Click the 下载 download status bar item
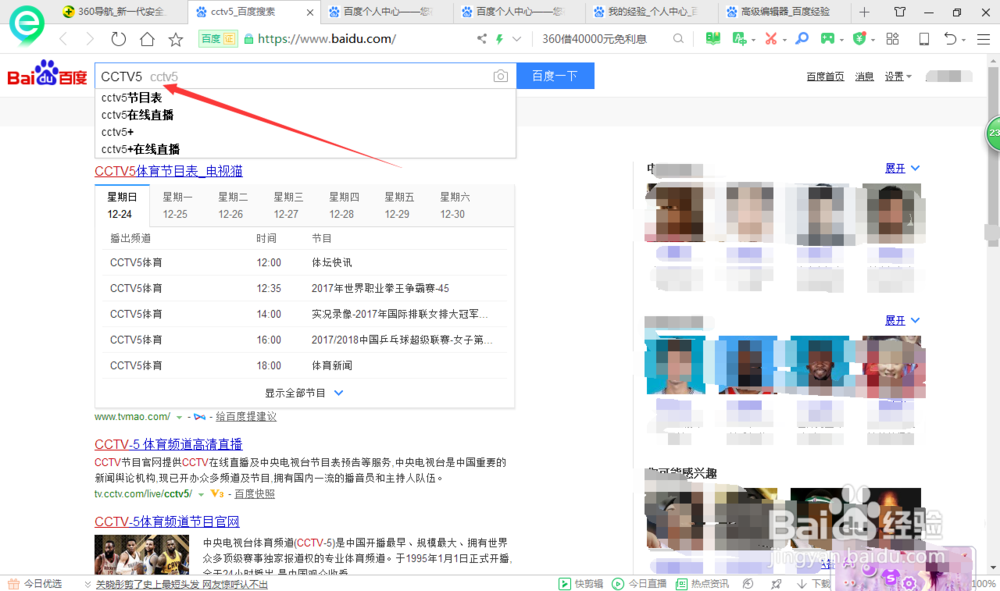Image resolution: width=1000 pixels, height=591 pixels. 814,583
